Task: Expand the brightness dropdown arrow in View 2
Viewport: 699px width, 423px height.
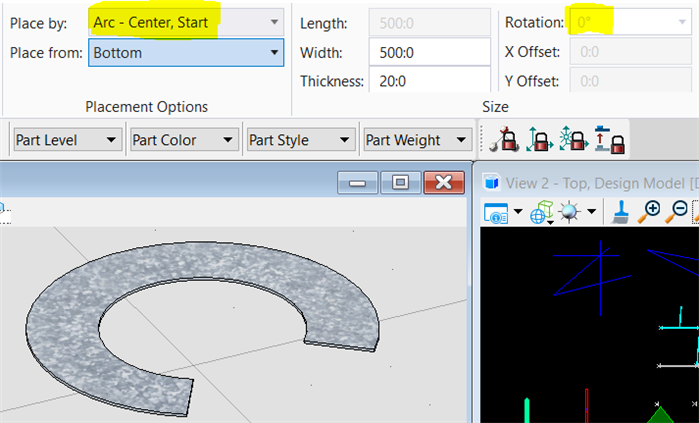Action: coord(592,211)
